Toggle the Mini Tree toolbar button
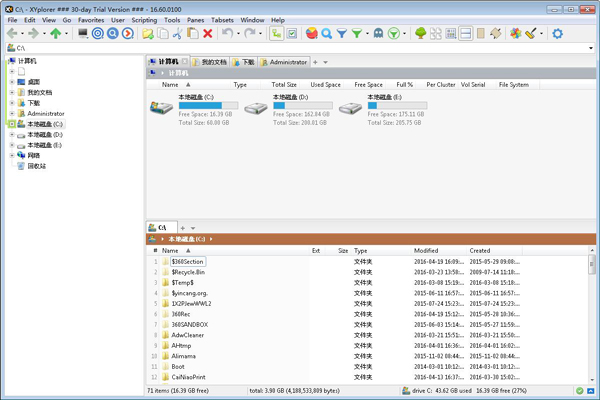 coord(276,34)
